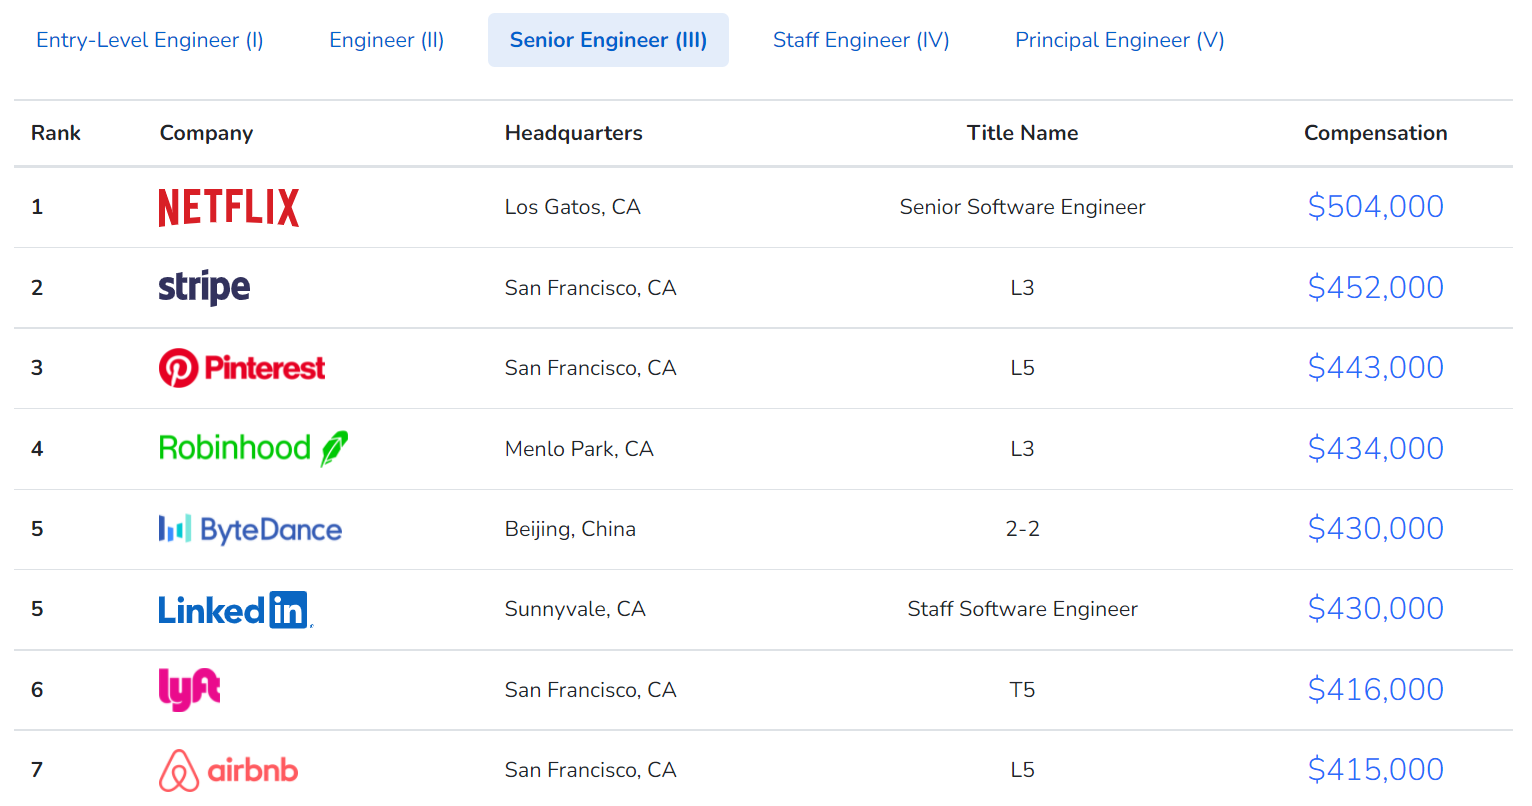Screen dimensions: 1532x806
Task: Switch to Entry-Level Engineer (I) tab
Action: [150, 40]
